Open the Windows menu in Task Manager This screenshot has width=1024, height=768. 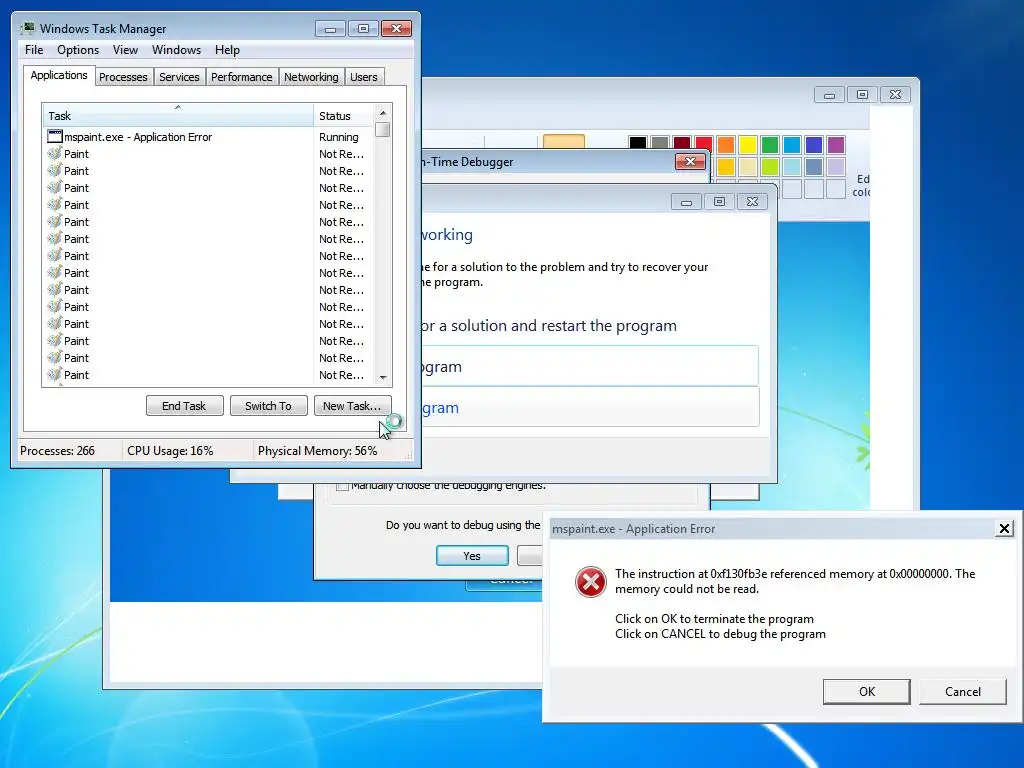coord(176,50)
